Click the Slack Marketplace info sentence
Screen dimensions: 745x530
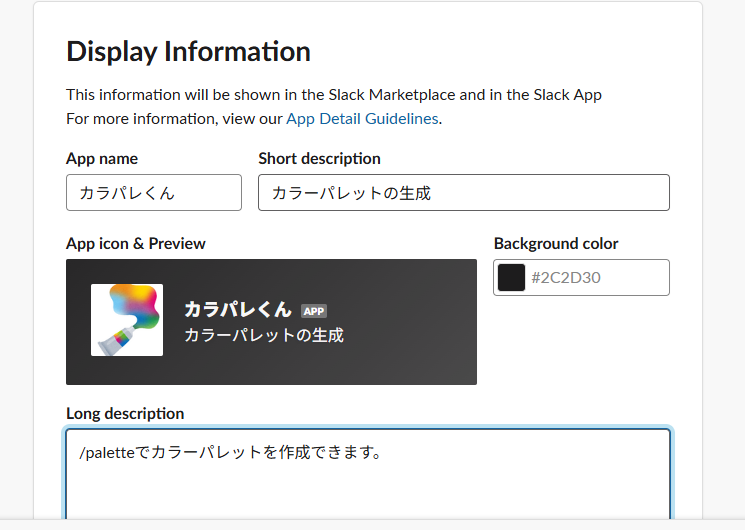pos(334,95)
